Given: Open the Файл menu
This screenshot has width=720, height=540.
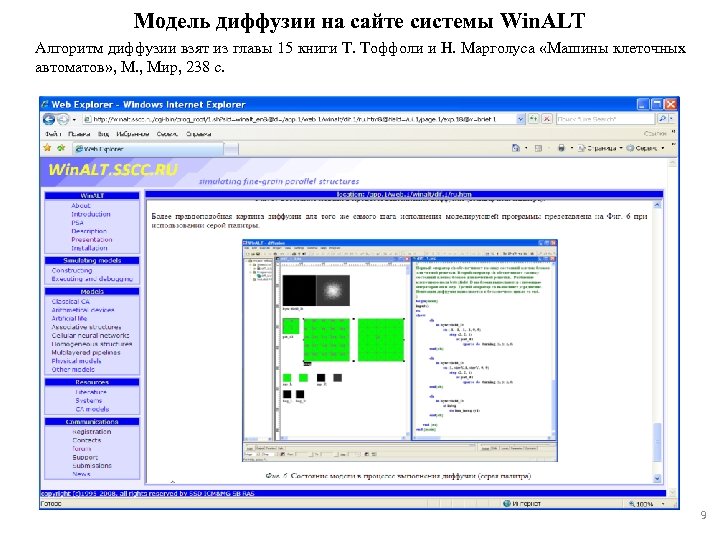Looking at the screenshot, I should pyautogui.click(x=52, y=134).
